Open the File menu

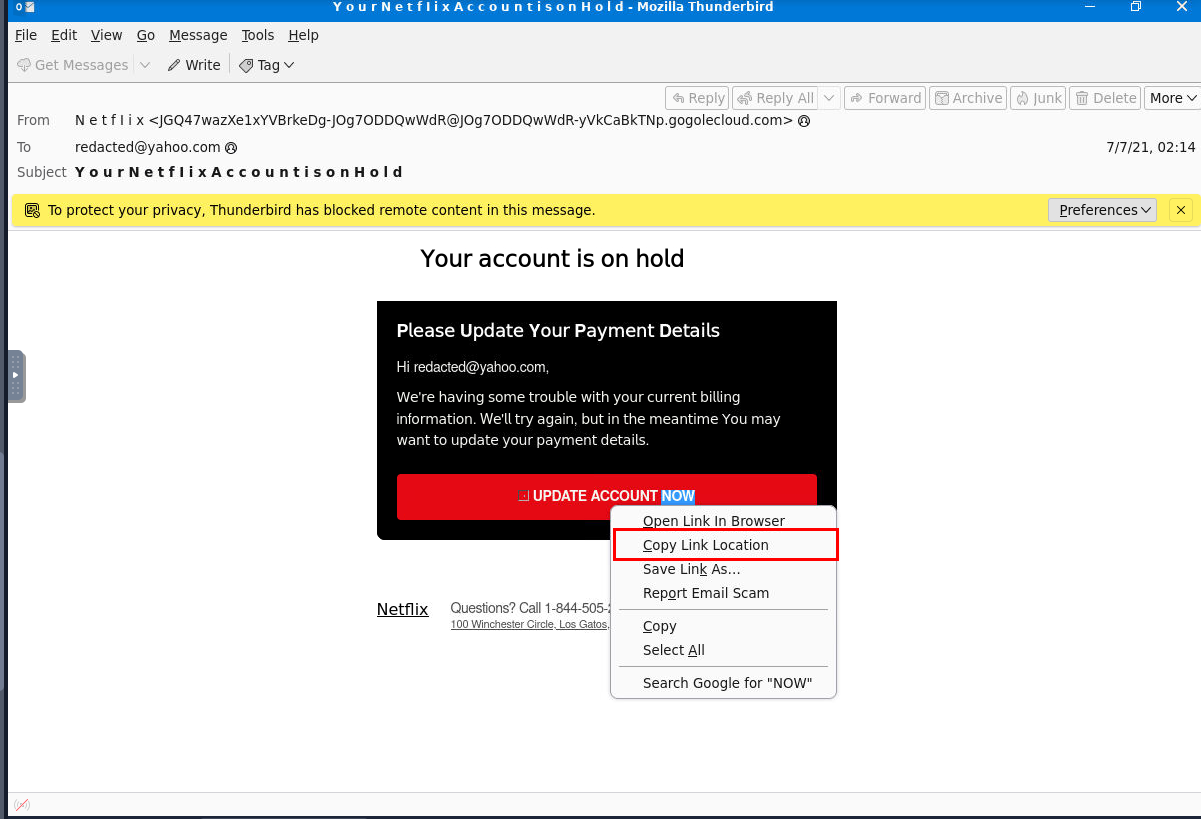click(x=26, y=35)
